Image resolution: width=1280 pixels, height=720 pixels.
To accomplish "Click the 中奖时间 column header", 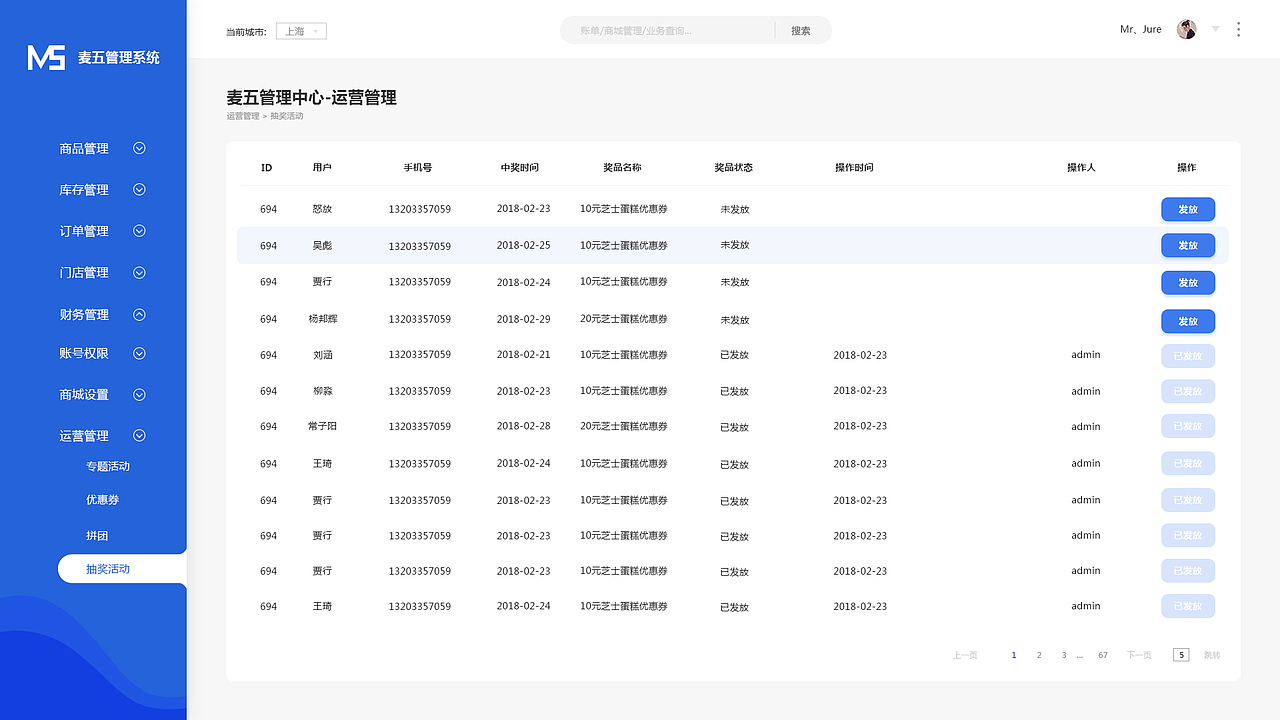I will pos(520,167).
